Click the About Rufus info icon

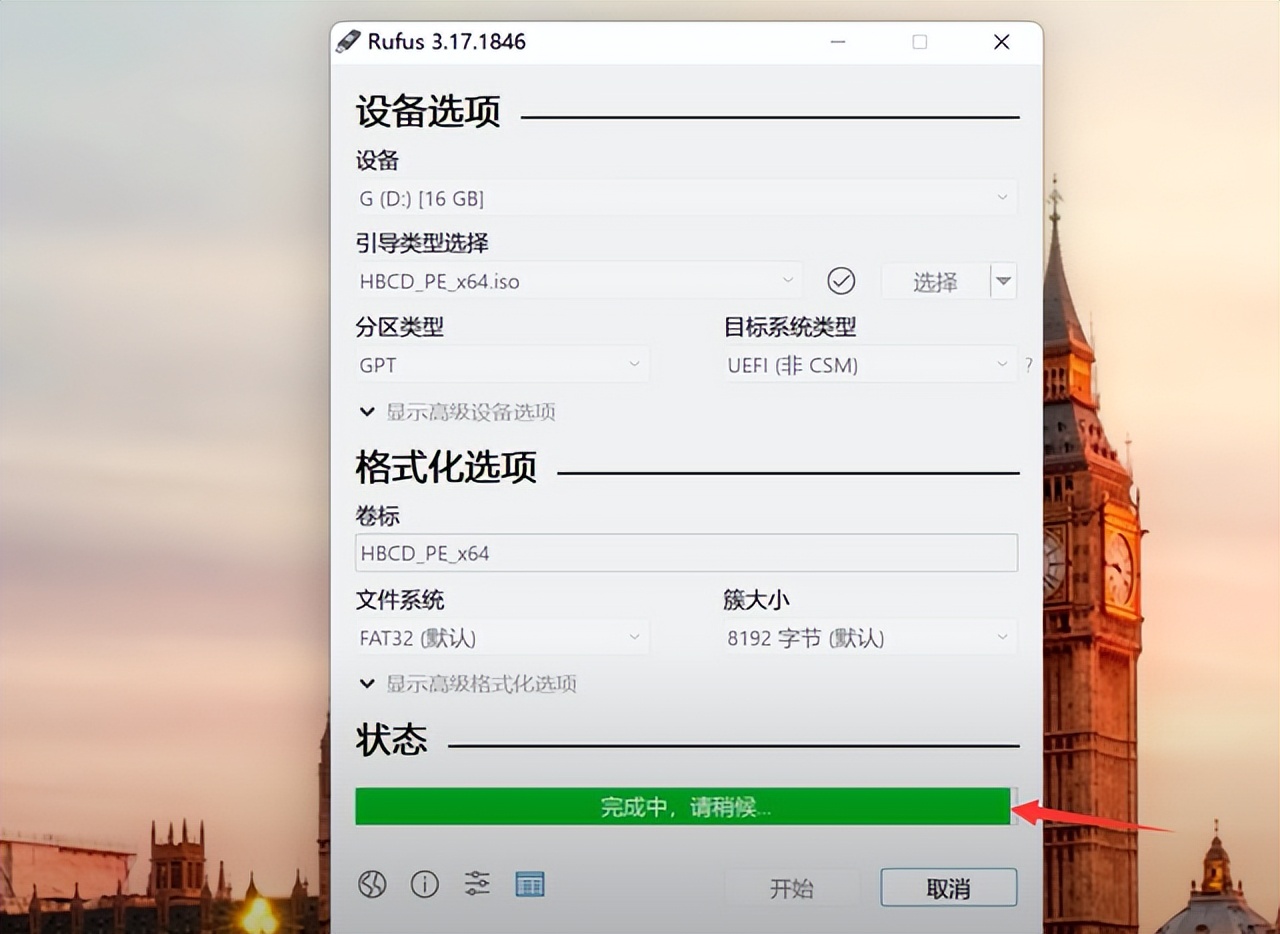point(424,884)
